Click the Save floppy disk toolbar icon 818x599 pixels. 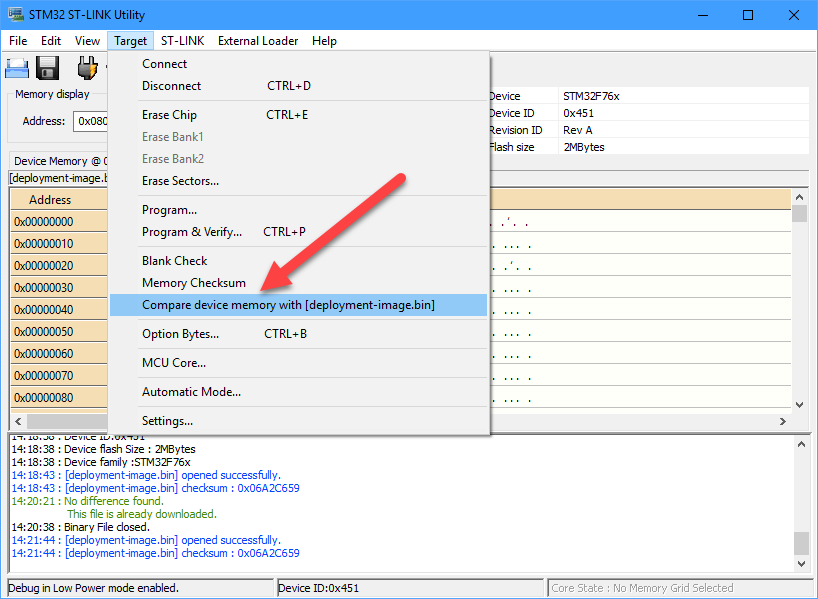pyautogui.click(x=47, y=68)
